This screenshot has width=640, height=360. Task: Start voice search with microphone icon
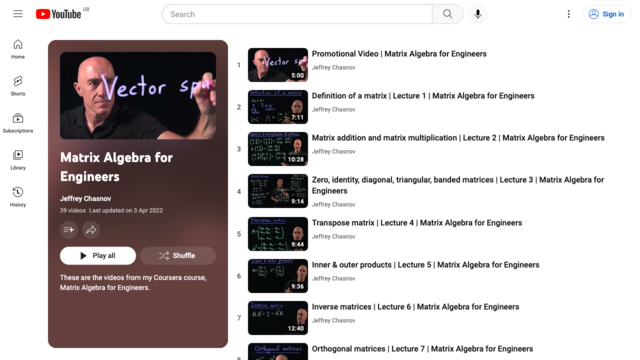(x=478, y=14)
